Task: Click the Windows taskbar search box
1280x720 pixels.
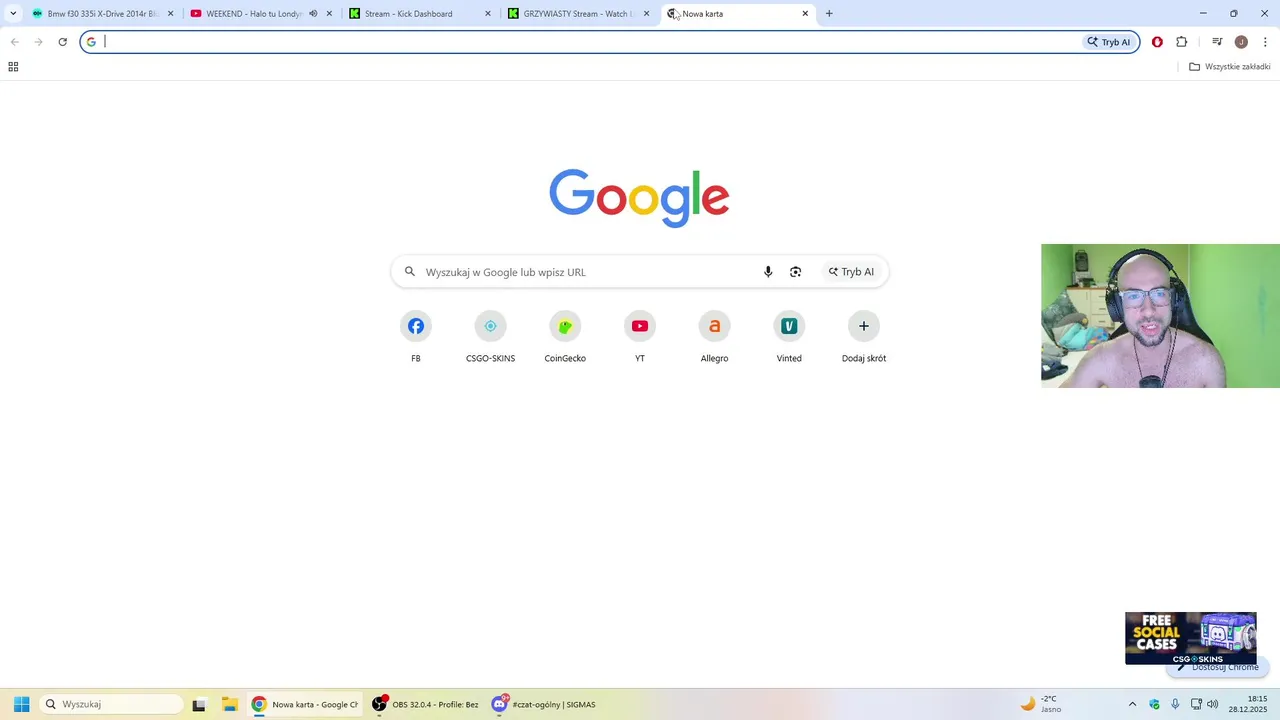Action: [111, 704]
